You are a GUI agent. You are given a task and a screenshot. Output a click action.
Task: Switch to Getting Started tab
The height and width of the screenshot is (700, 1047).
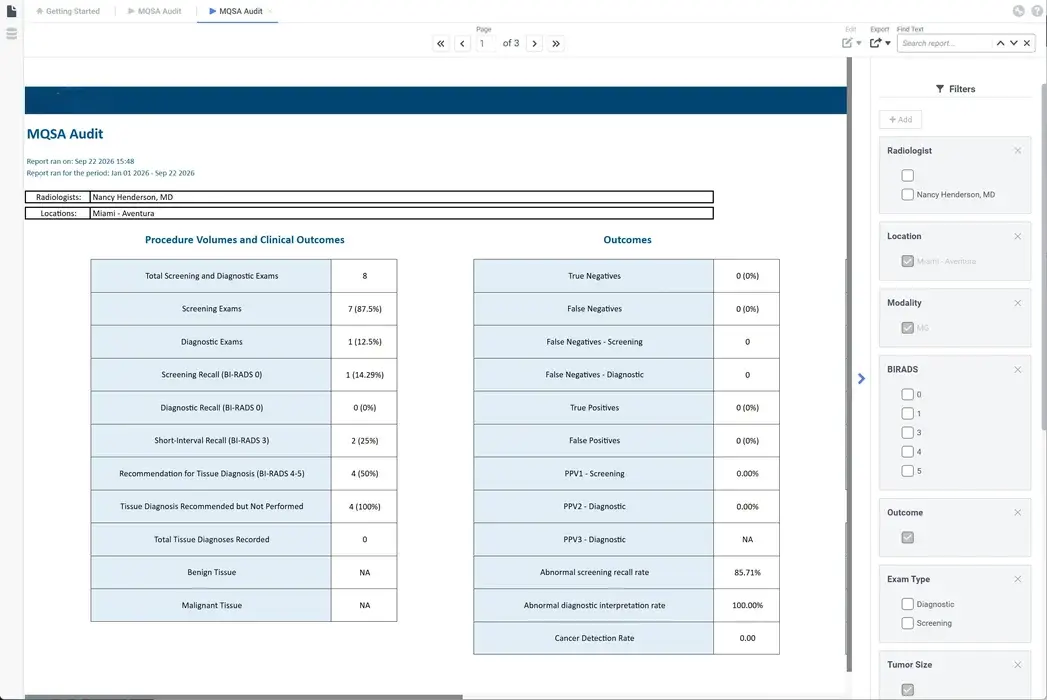pos(67,11)
